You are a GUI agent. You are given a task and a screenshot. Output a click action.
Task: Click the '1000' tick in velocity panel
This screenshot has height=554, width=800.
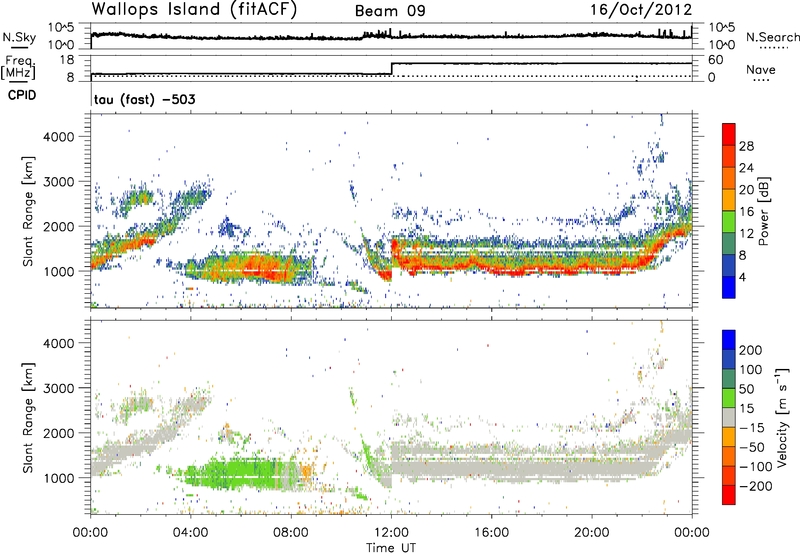[x=59, y=477]
